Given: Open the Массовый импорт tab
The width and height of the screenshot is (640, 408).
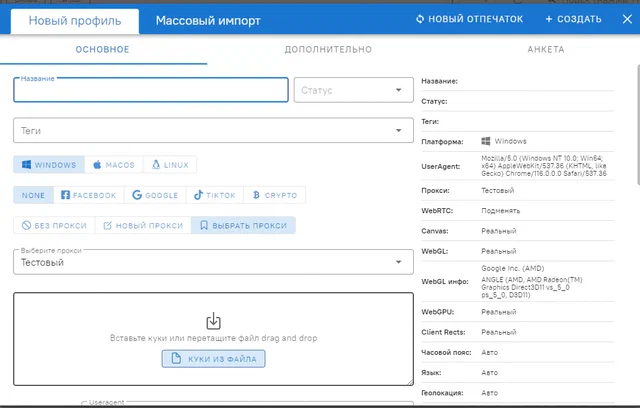Looking at the screenshot, I should pyautogui.click(x=208, y=20).
